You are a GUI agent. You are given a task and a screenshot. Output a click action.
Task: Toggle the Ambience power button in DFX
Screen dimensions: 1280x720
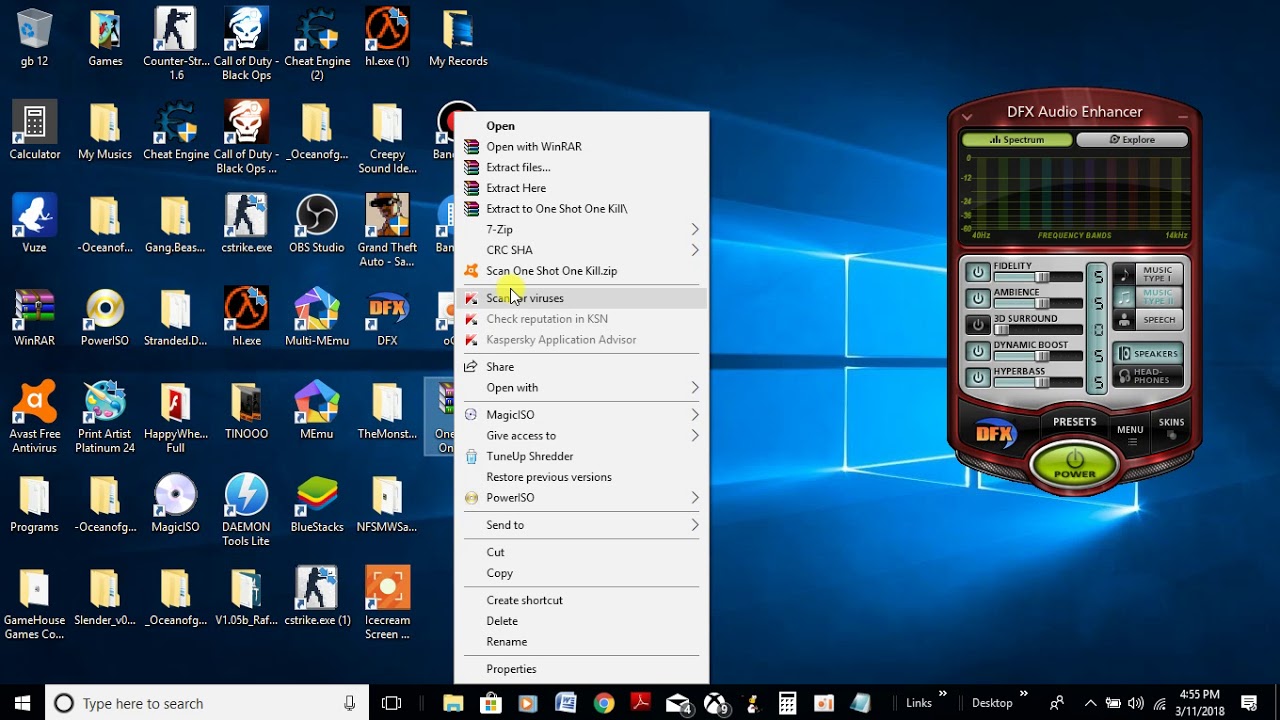tap(977, 298)
